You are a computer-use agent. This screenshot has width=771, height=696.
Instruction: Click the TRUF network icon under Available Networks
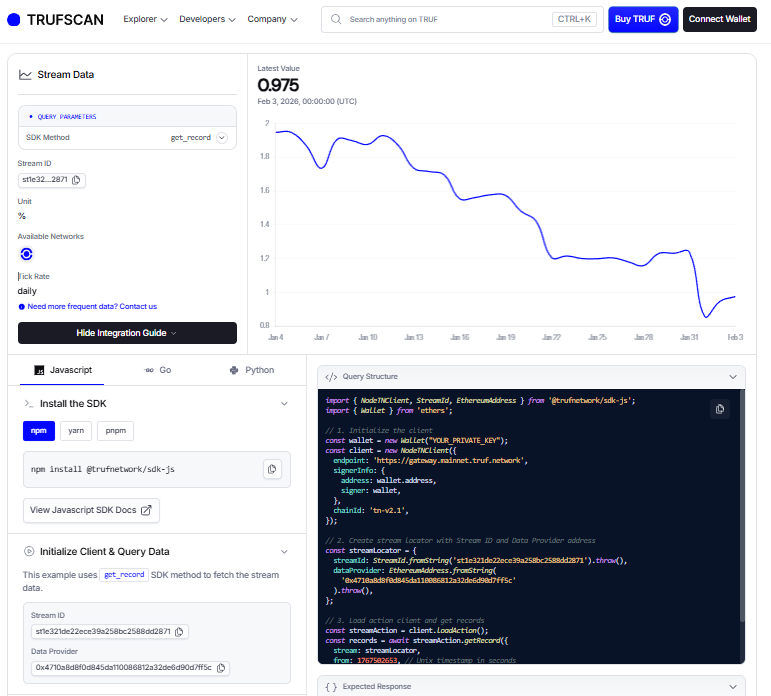click(27, 254)
